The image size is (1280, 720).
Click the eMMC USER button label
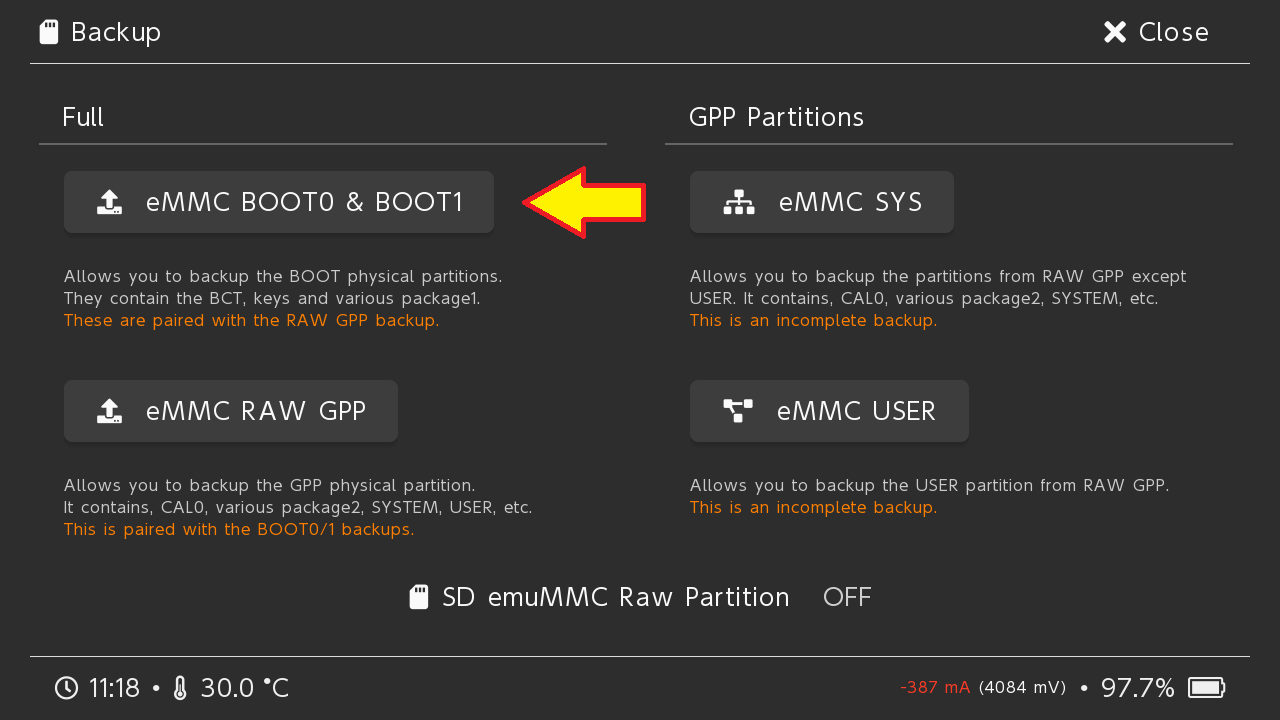click(x=856, y=411)
